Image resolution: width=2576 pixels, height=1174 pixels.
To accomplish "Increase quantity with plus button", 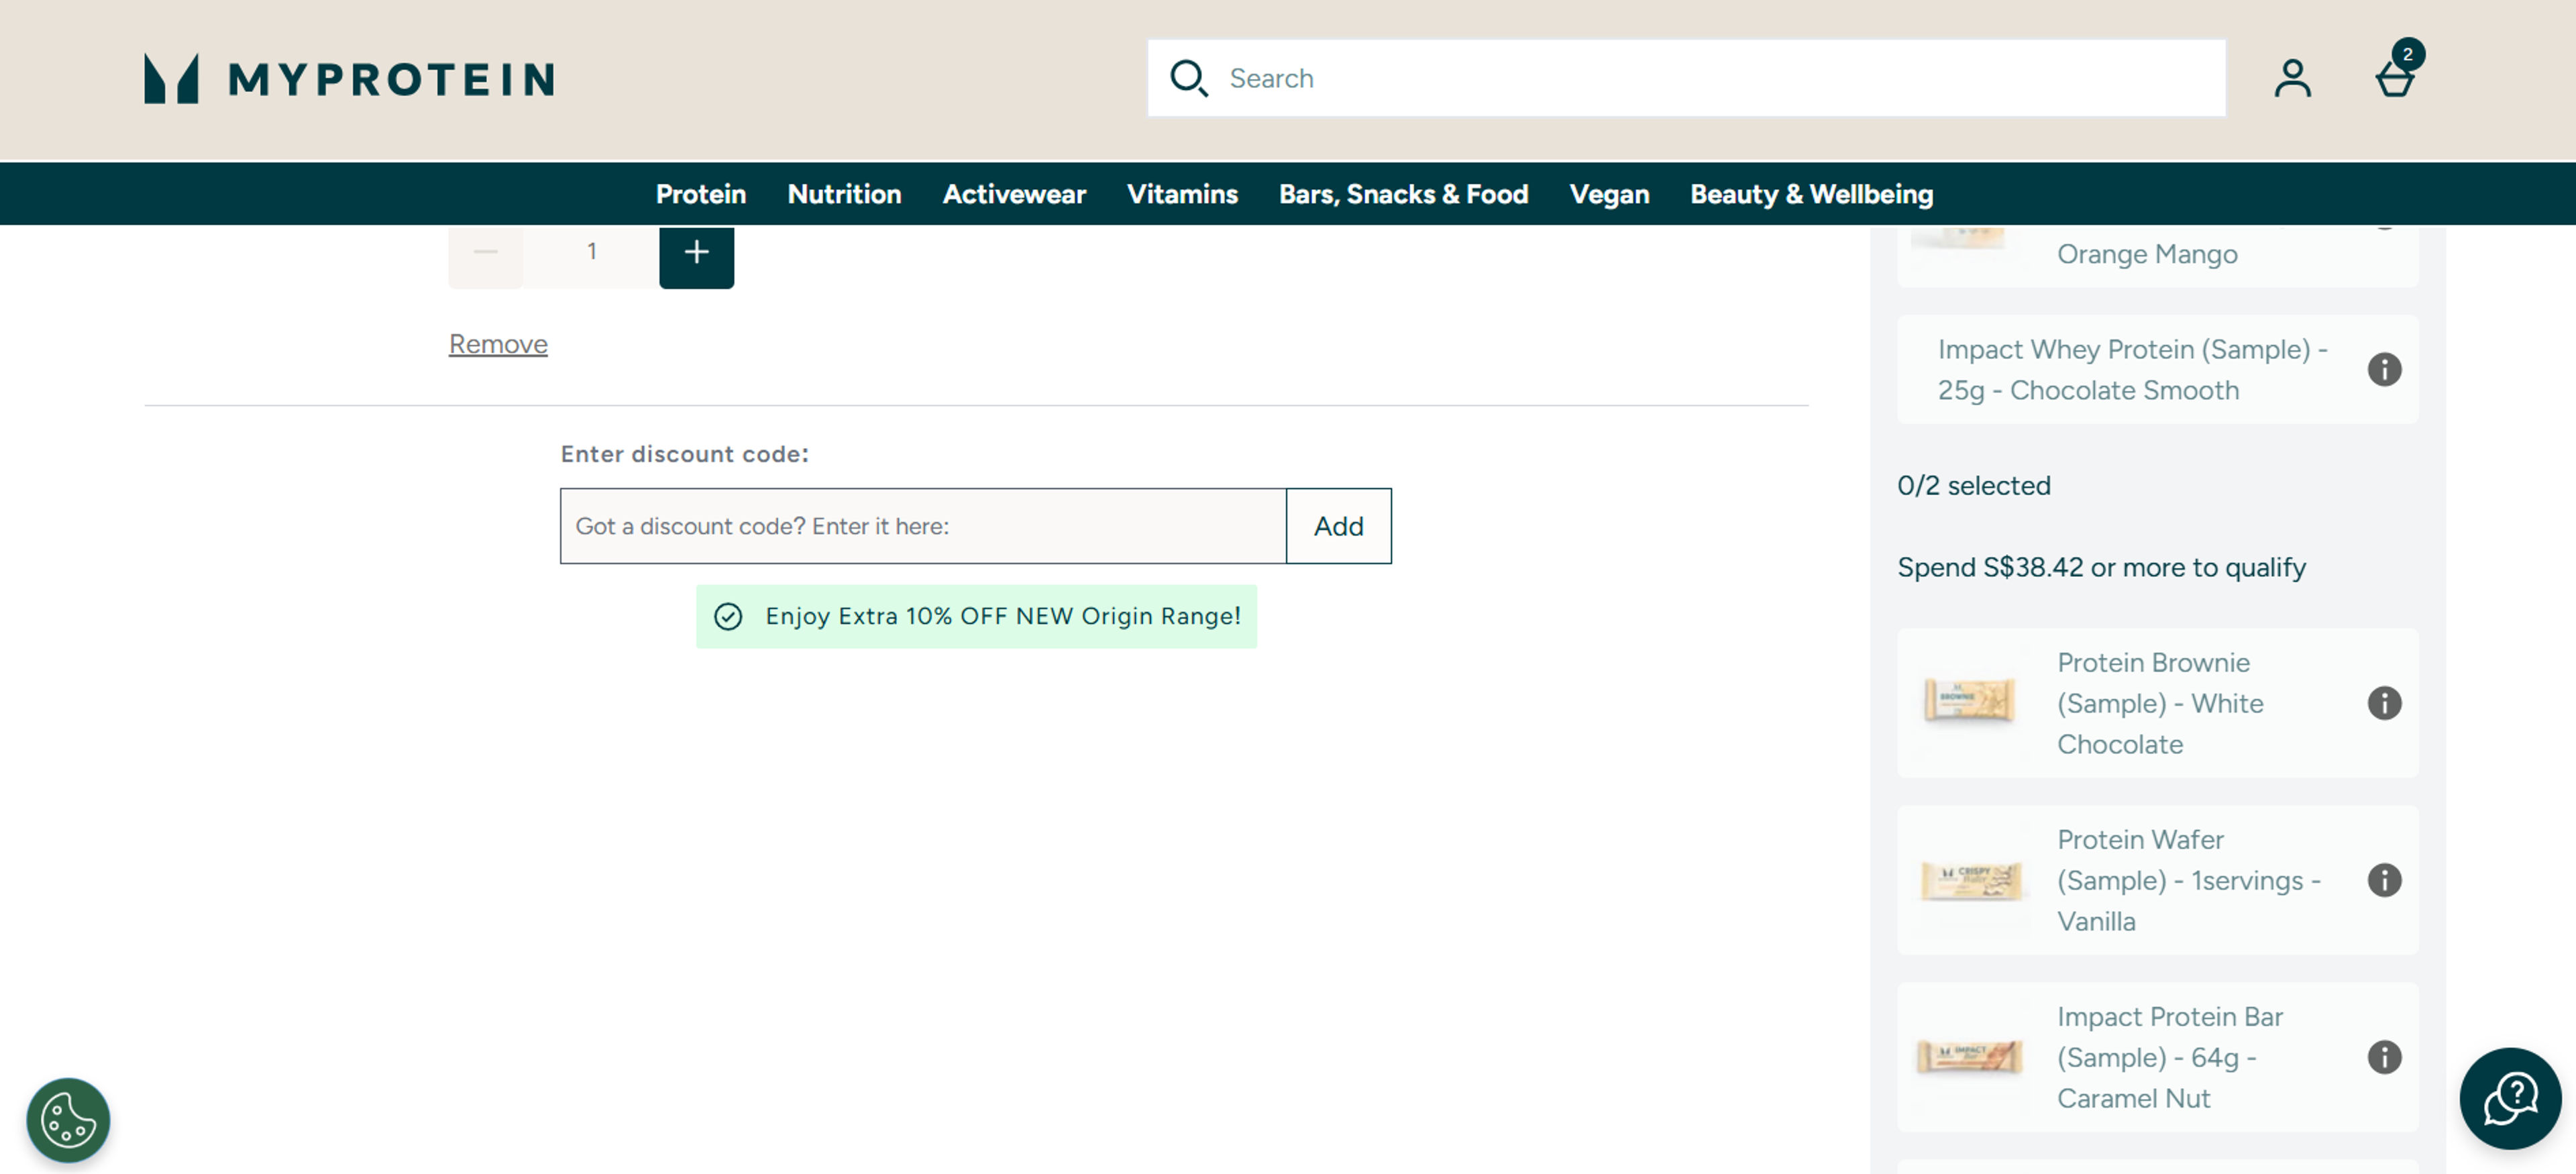I will [696, 253].
